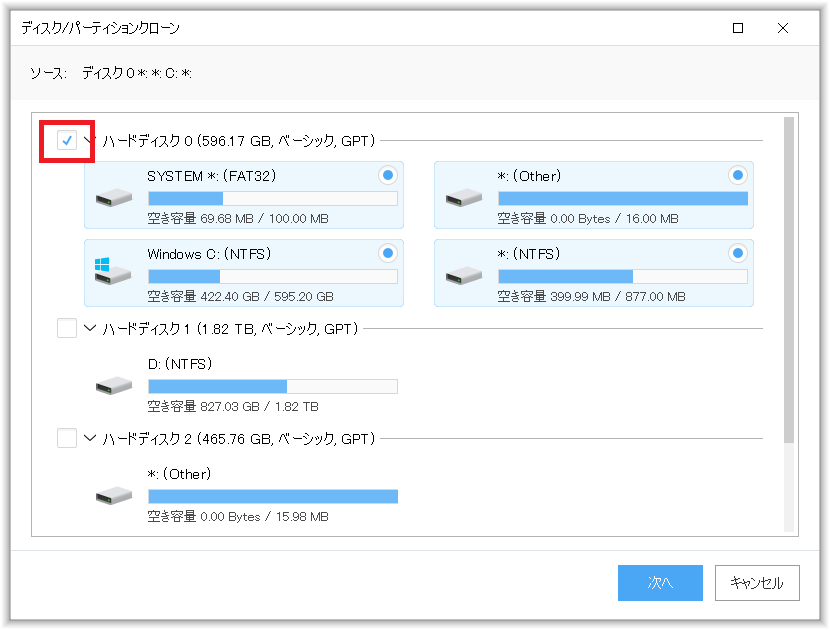Click the 16.00 MB Other partition usage bar
The width and height of the screenshot is (830, 630).
(623, 199)
